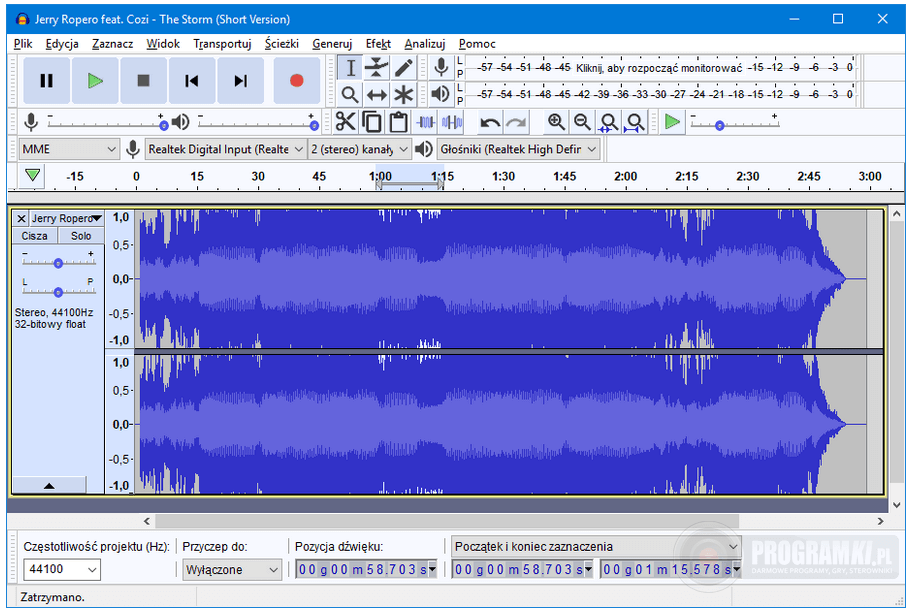Click the selection end time field 01 m 15.578 s

pyautogui.click(x=671, y=569)
